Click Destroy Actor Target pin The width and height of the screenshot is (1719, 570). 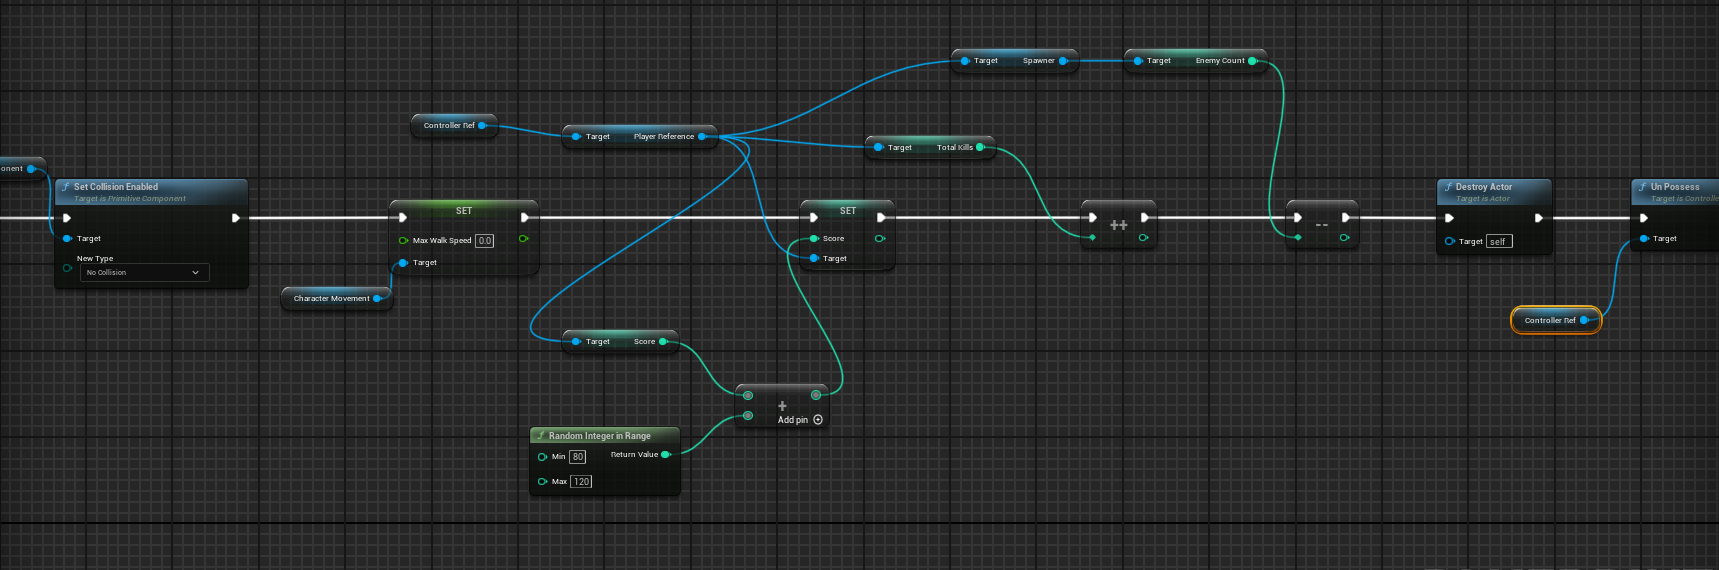tap(1449, 241)
